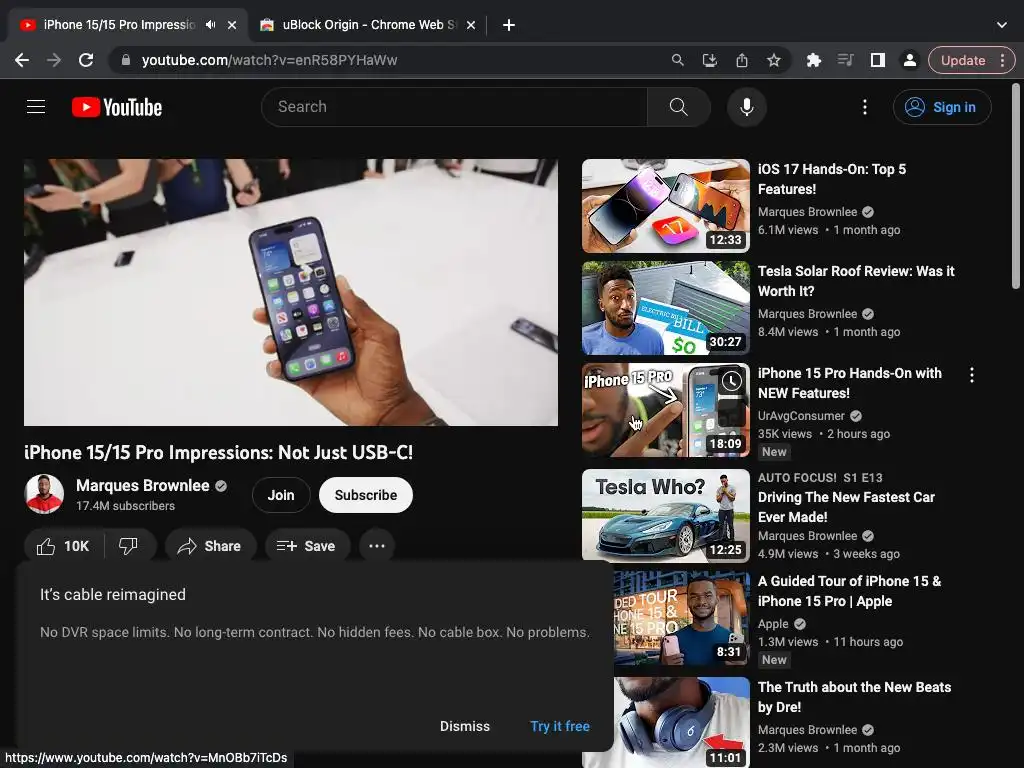Close the uBlock Origin tab

(471, 25)
